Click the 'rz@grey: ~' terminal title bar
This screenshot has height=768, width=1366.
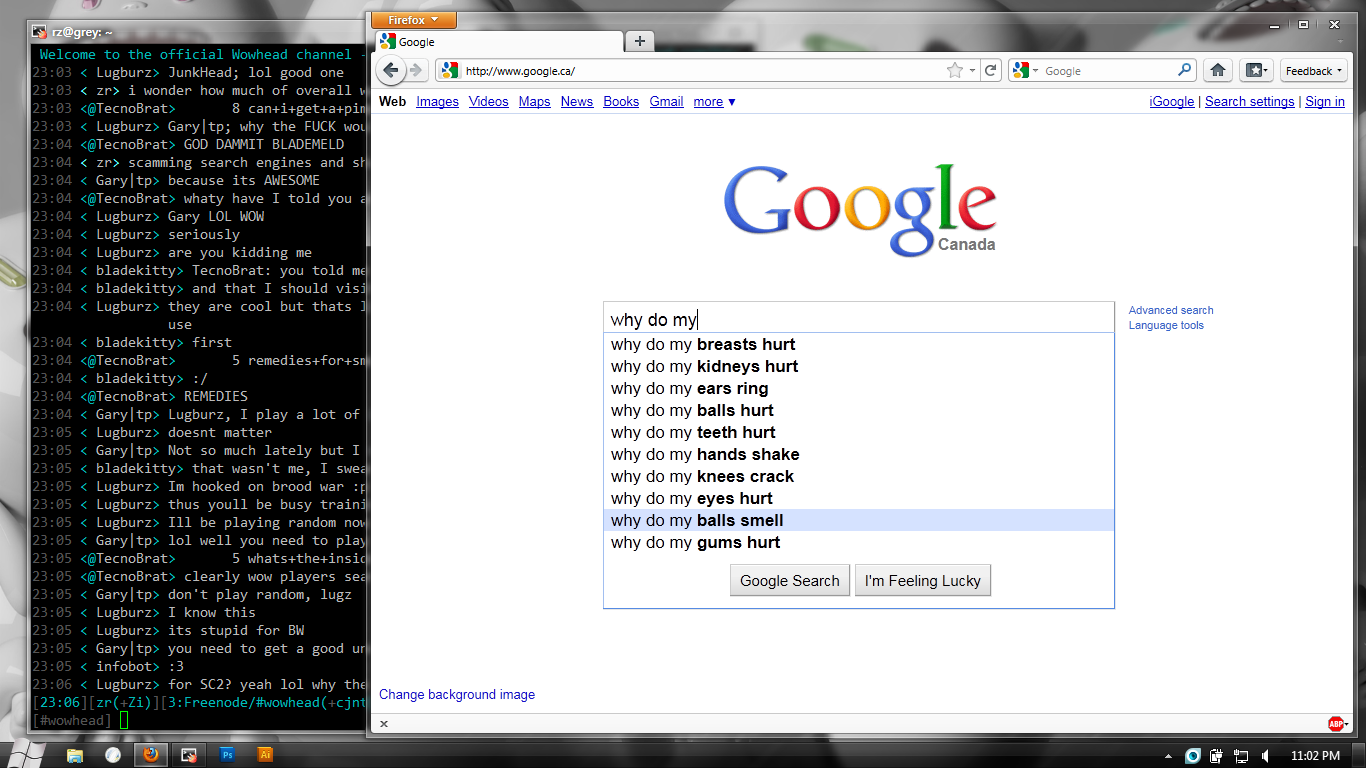[196, 32]
